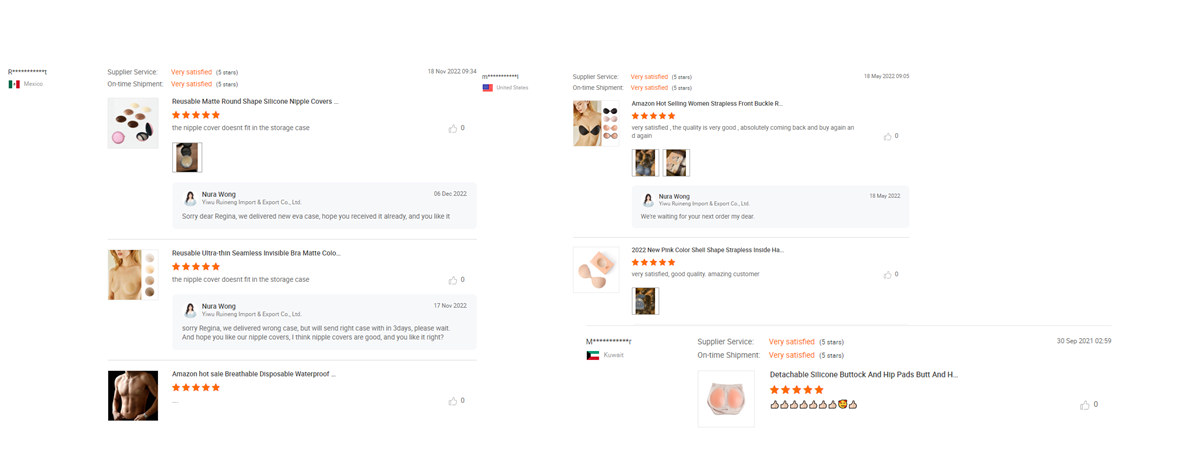Open Detachable Silicone Buttock And Hip Pads link
This screenshot has height=450, width=1200.
click(x=864, y=375)
